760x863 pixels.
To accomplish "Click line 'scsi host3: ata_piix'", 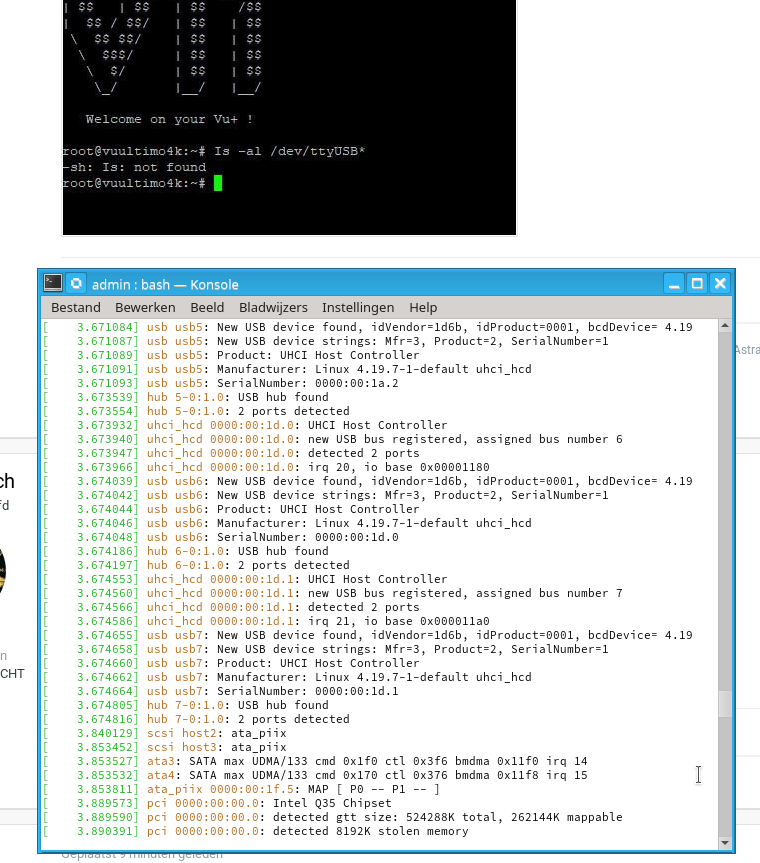I will tap(216, 747).
